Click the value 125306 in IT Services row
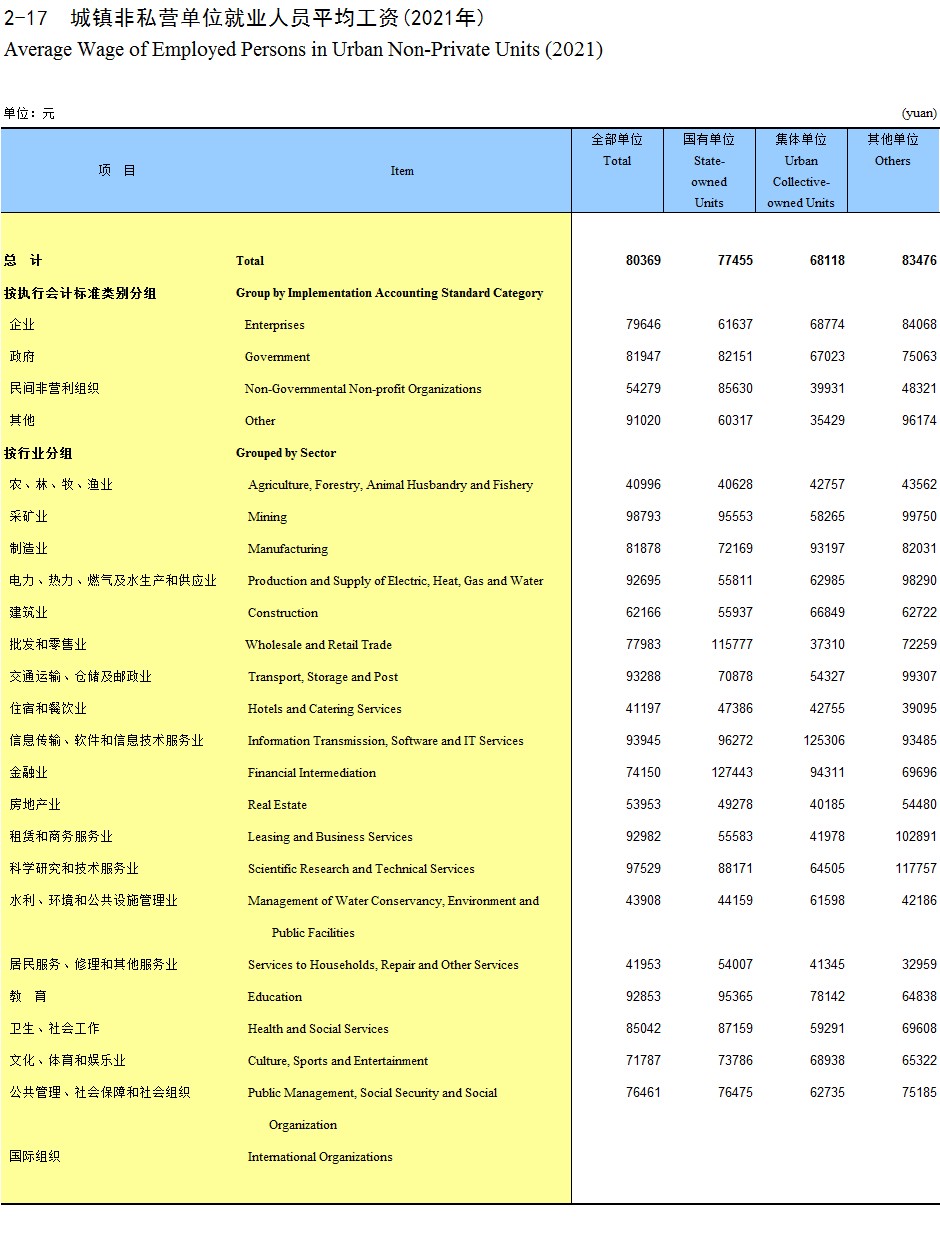Screen dimensions: 940x1237 tap(824, 741)
